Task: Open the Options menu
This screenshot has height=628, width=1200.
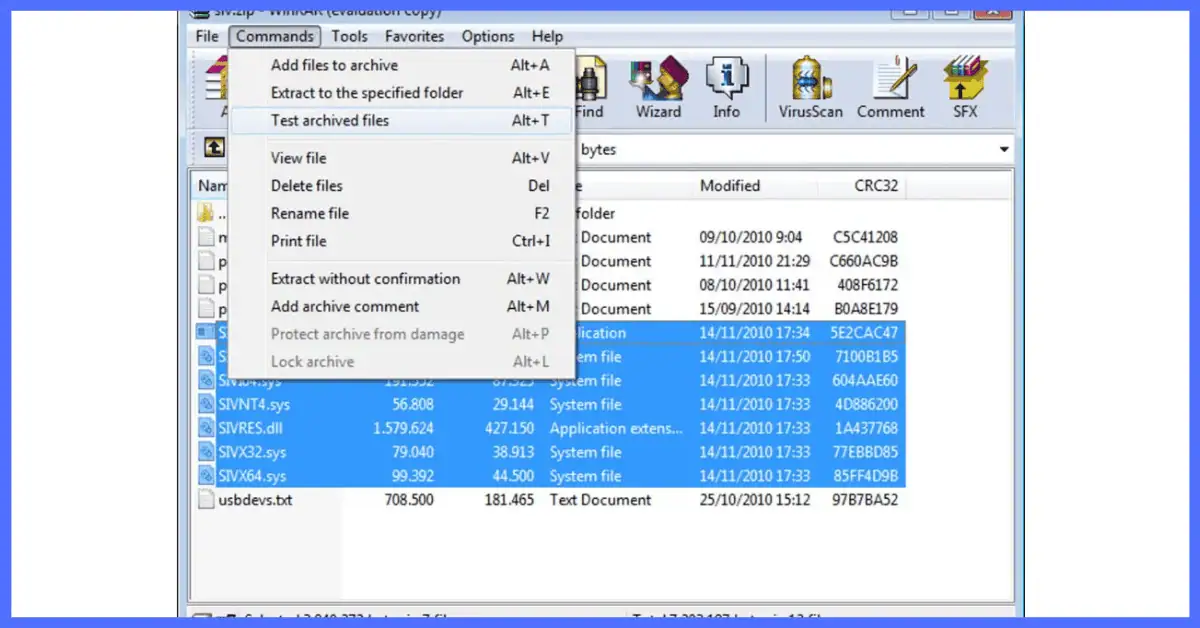Action: (x=488, y=36)
